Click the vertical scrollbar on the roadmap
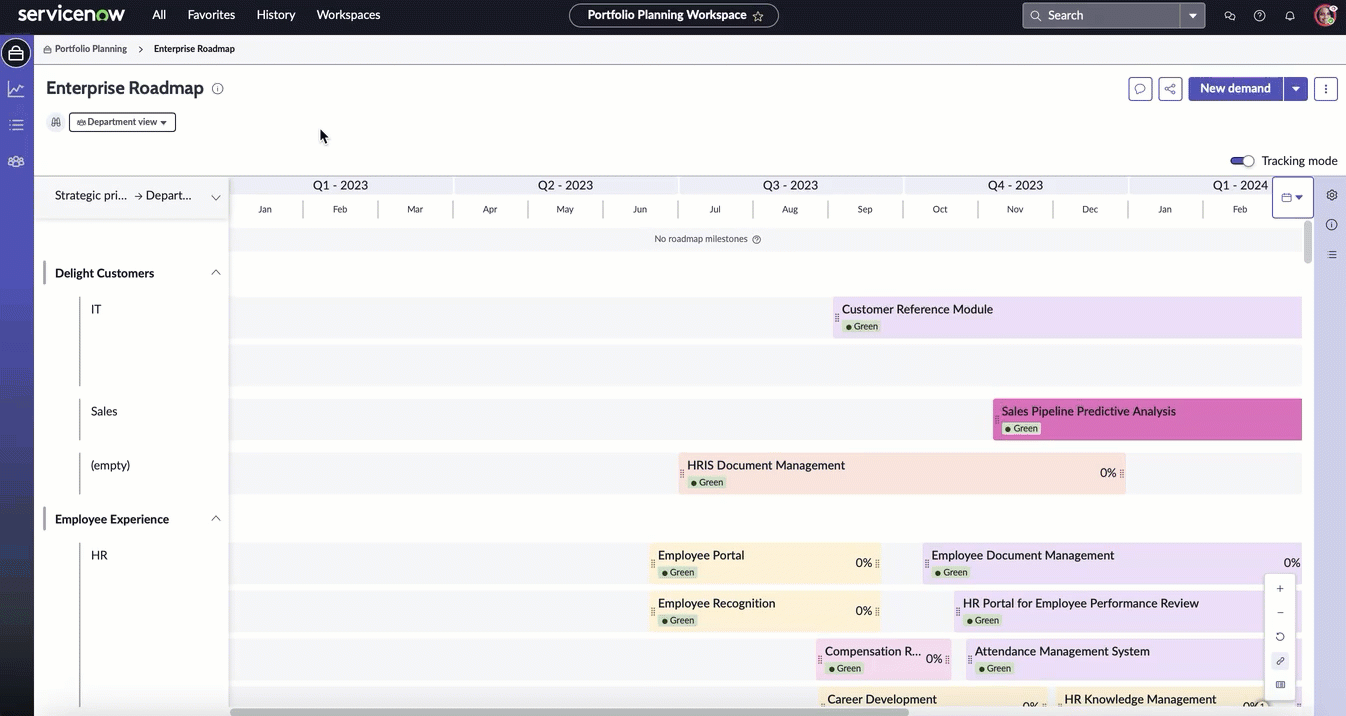Image resolution: width=1346 pixels, height=716 pixels. 1308,242
